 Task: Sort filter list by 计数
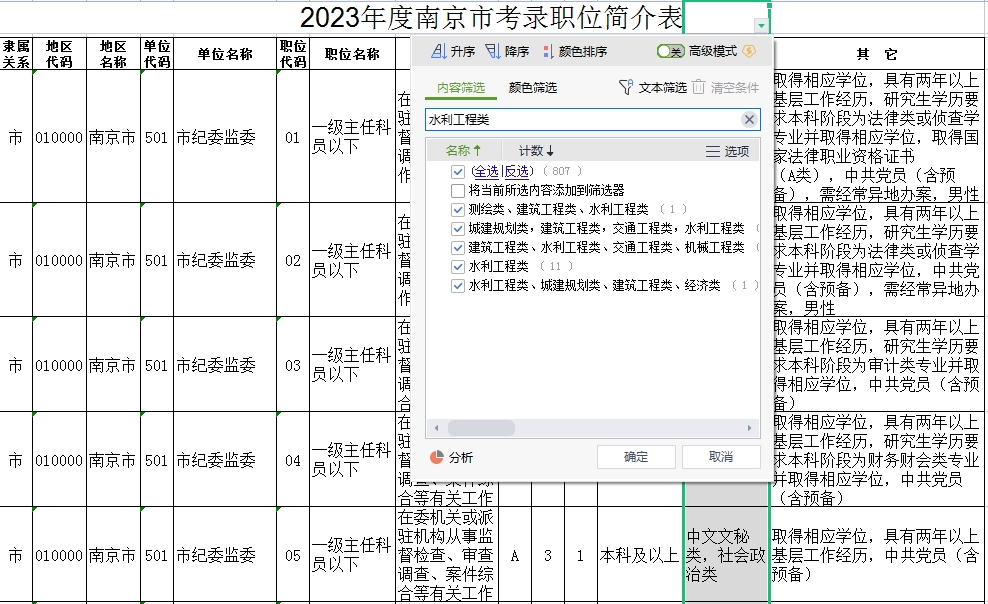(x=536, y=151)
